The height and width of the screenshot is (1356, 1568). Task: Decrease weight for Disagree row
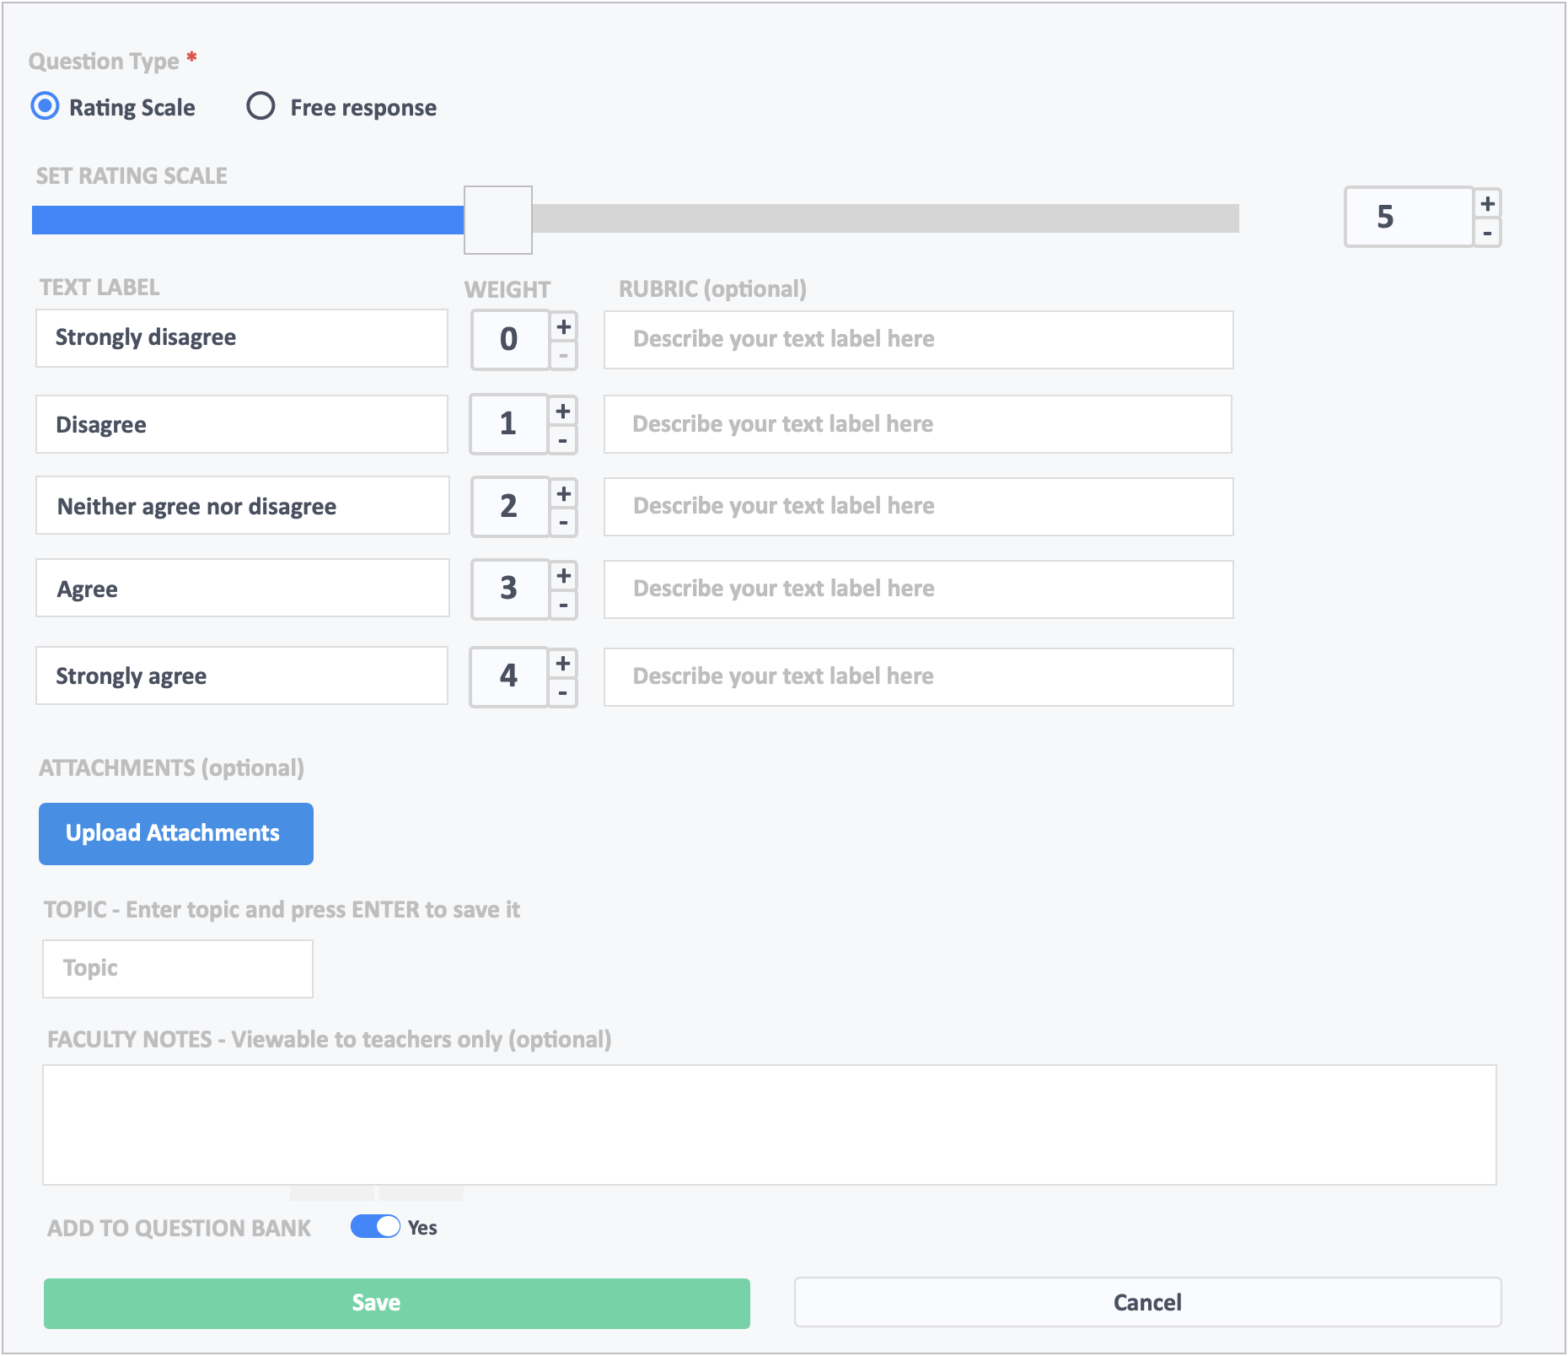point(563,440)
